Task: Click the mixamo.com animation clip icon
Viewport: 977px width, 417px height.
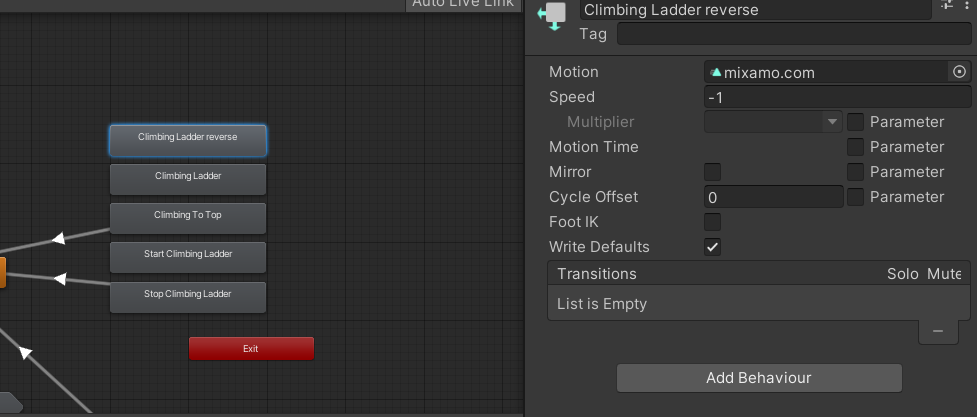Action: [x=716, y=73]
